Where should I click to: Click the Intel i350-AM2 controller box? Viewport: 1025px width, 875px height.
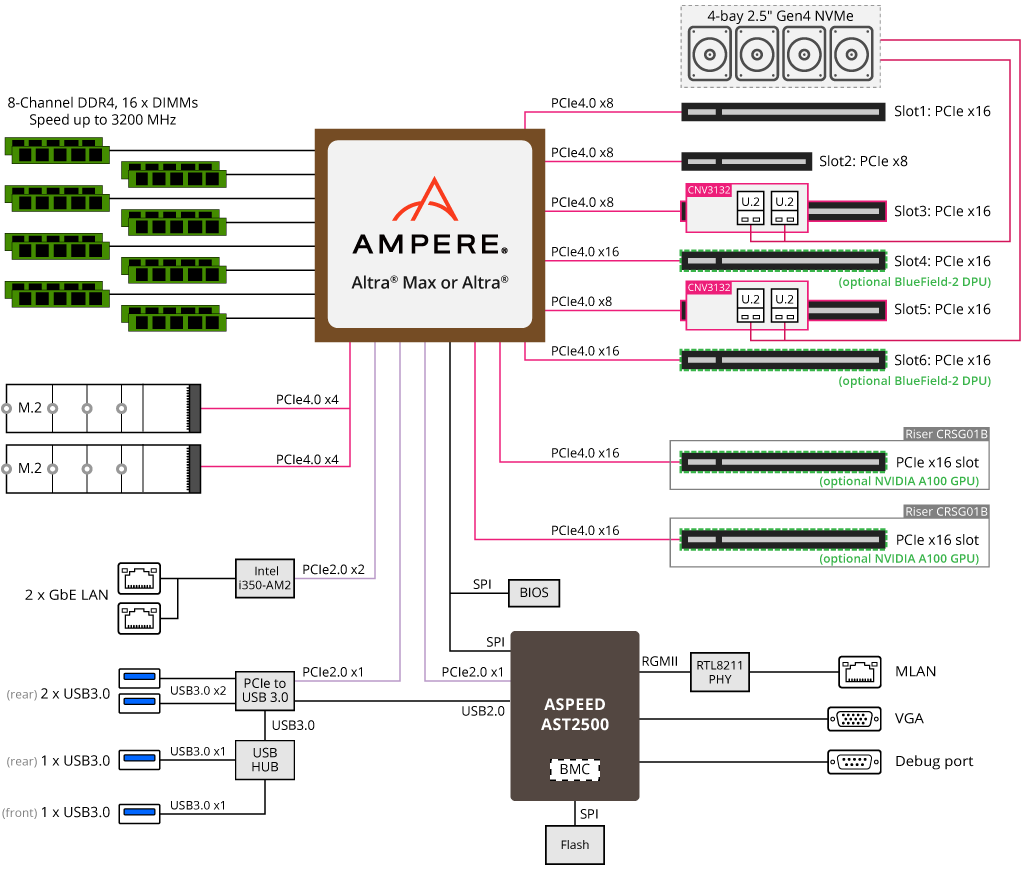coord(265,578)
